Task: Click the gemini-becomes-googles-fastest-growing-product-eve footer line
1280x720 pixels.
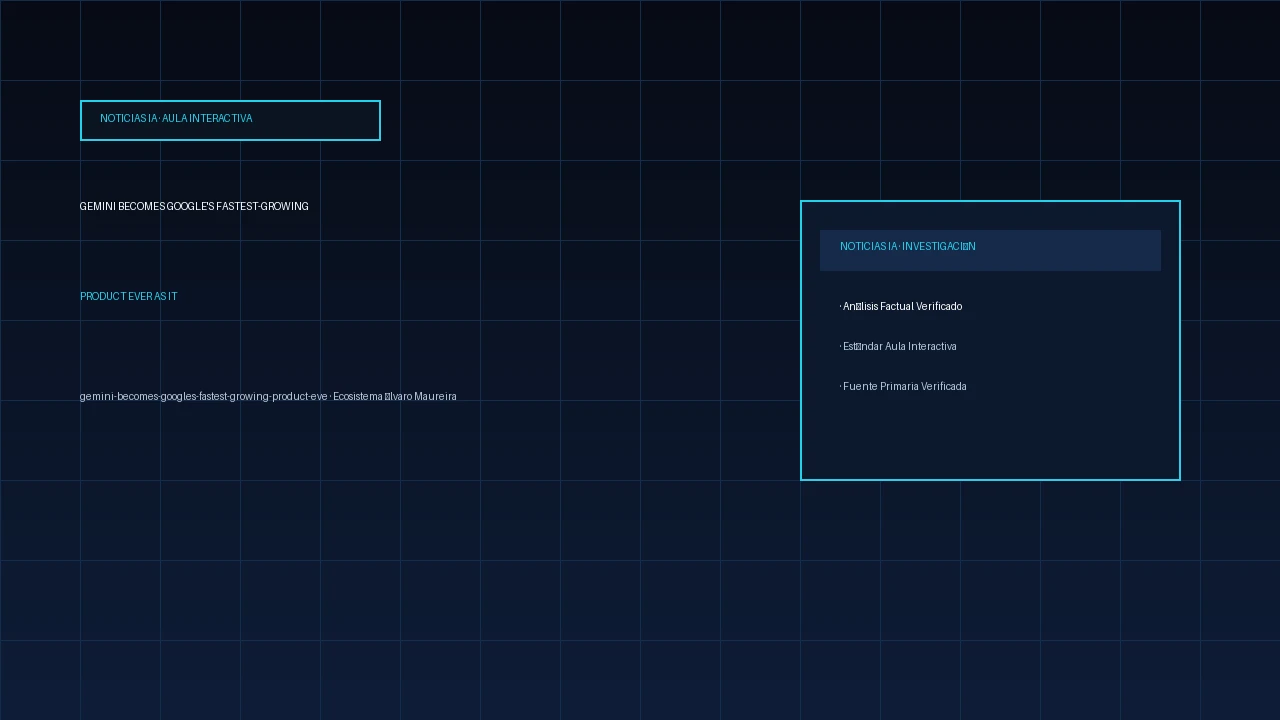Action: 268,396
